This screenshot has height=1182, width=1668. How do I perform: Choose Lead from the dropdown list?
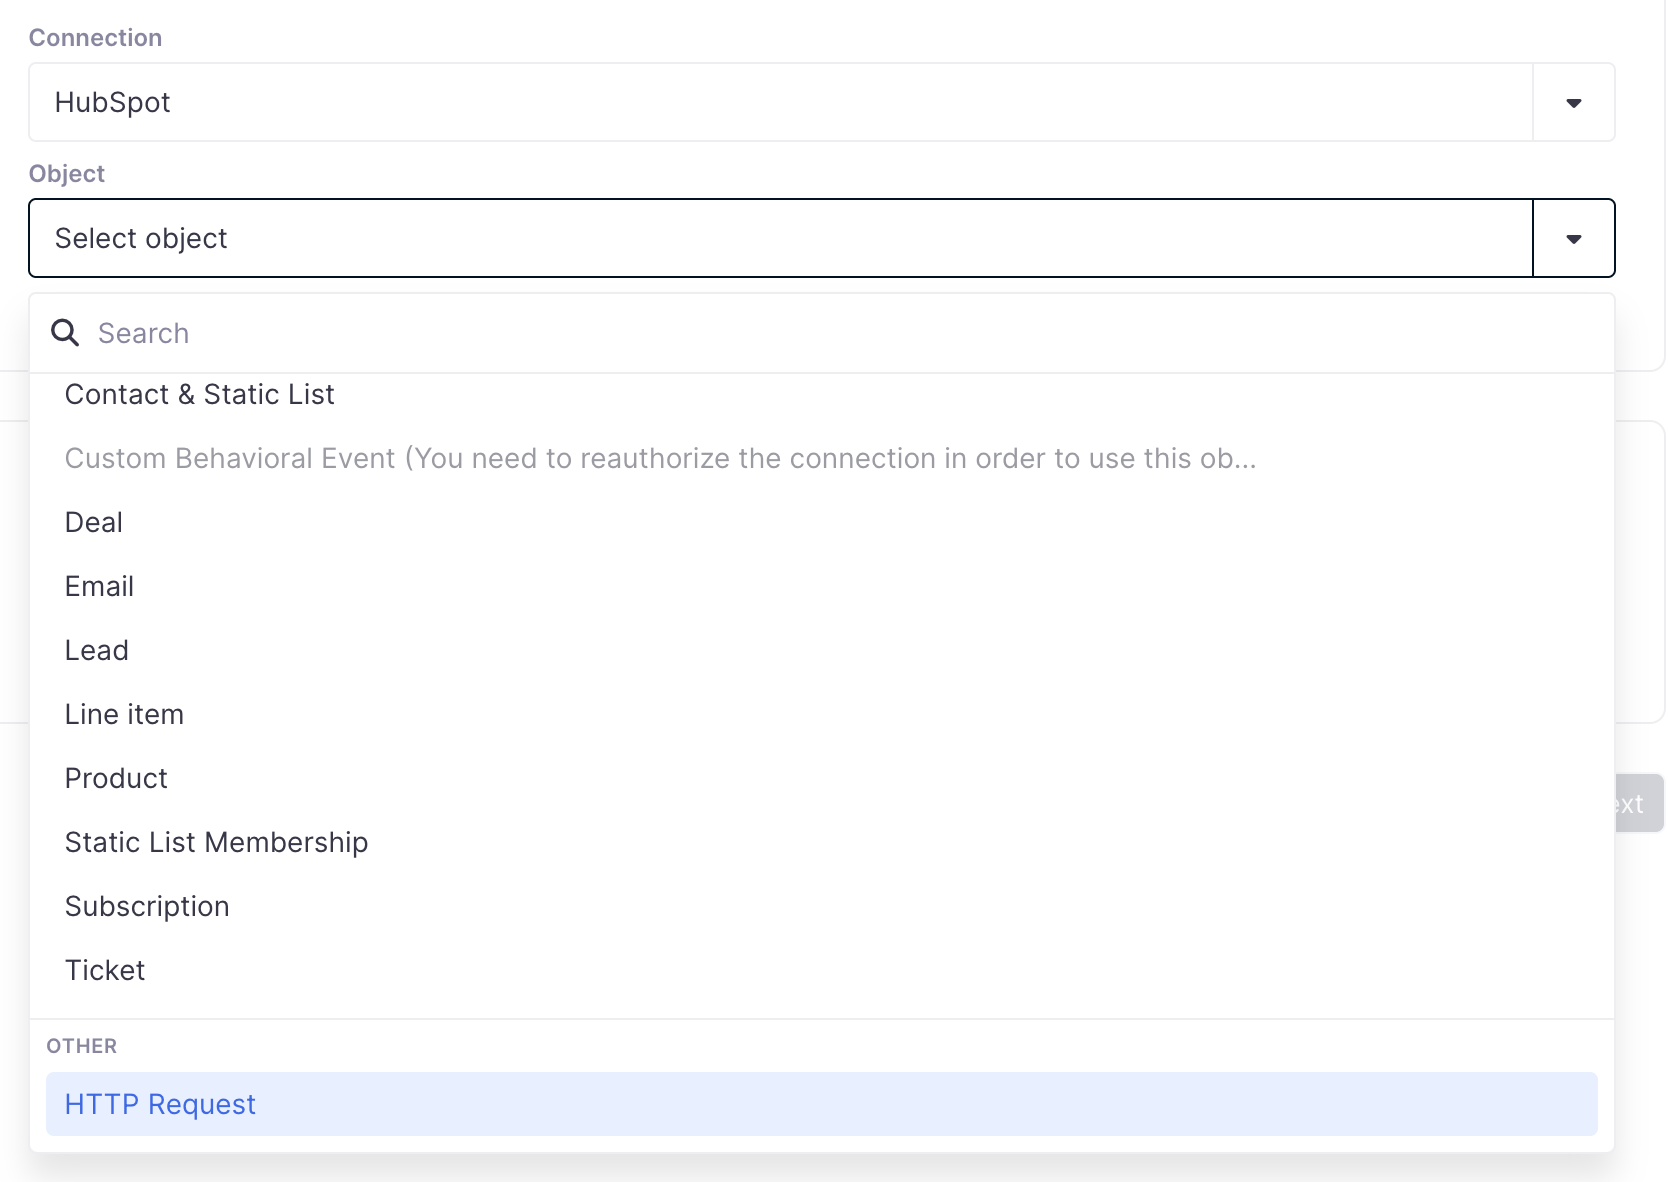(x=97, y=651)
